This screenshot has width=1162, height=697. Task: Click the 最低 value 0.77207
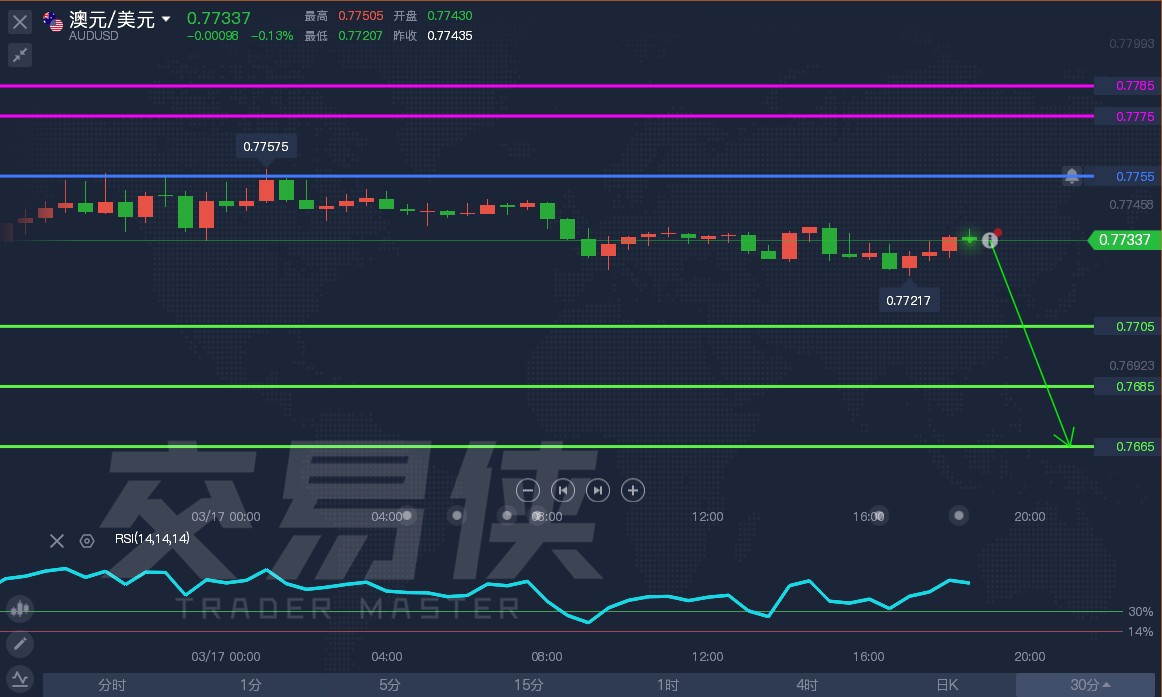pyautogui.click(x=360, y=36)
